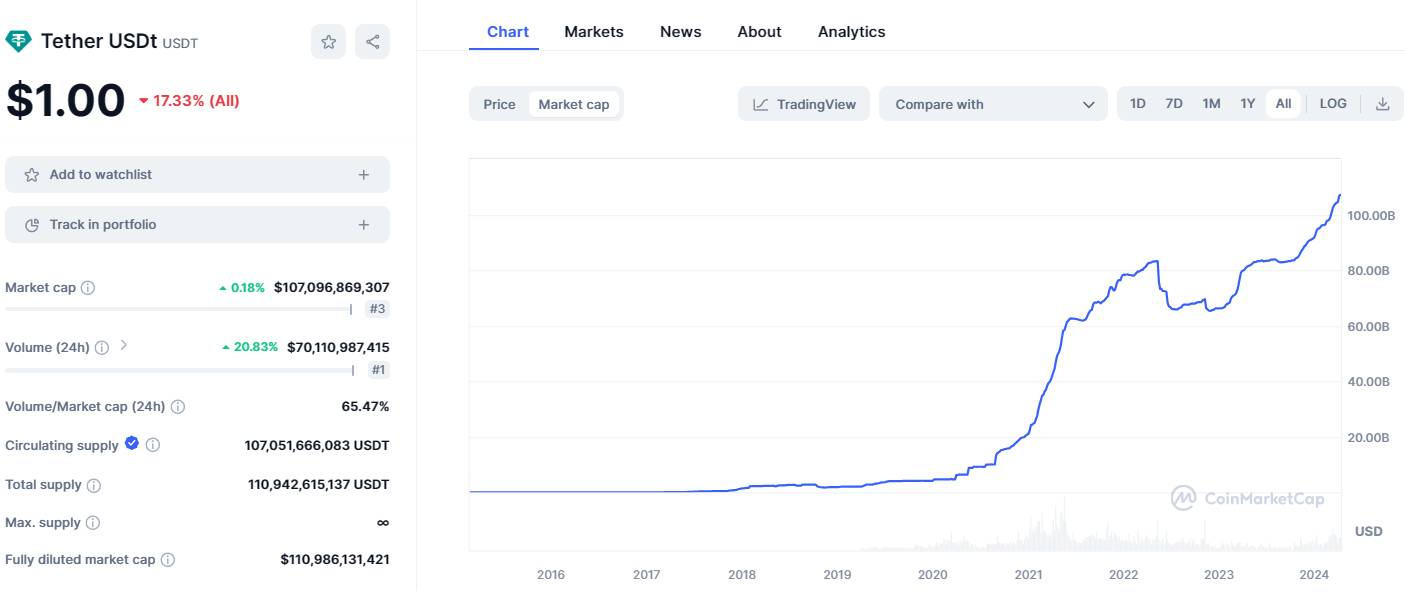The width and height of the screenshot is (1405, 591).
Task: Click the Market cap rank progress bar
Action: point(179,309)
